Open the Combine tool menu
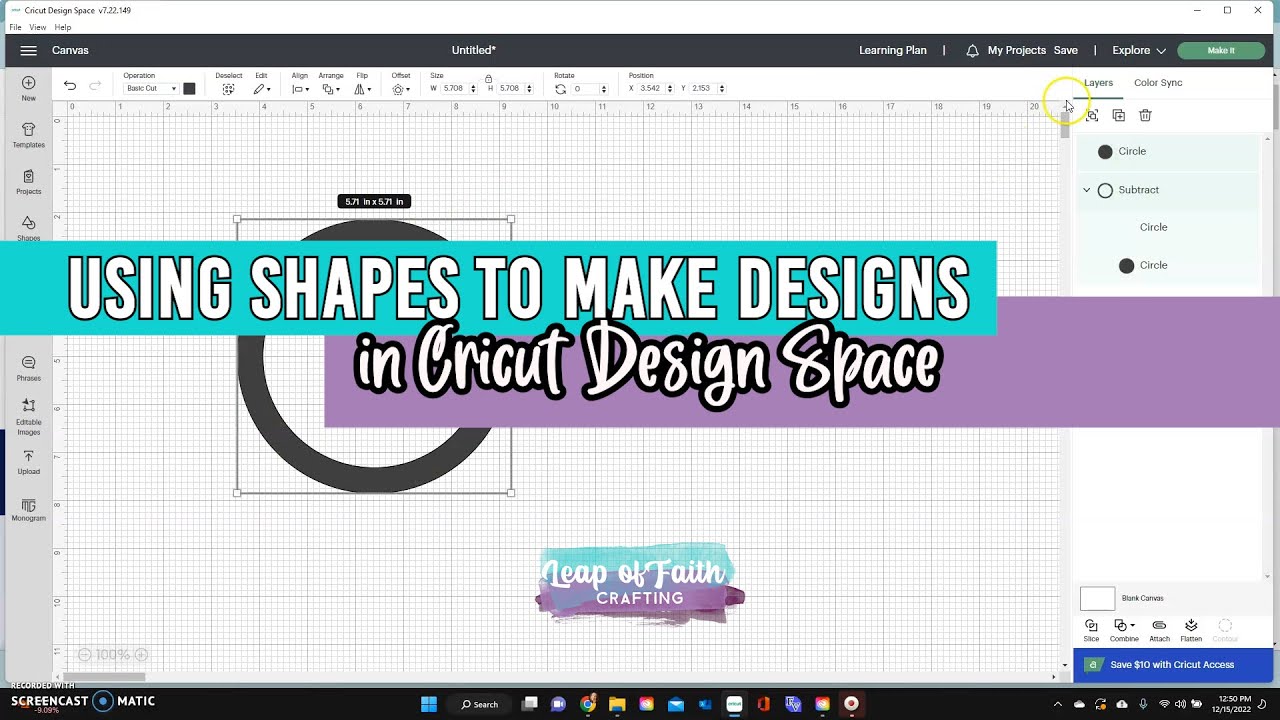 1124,630
